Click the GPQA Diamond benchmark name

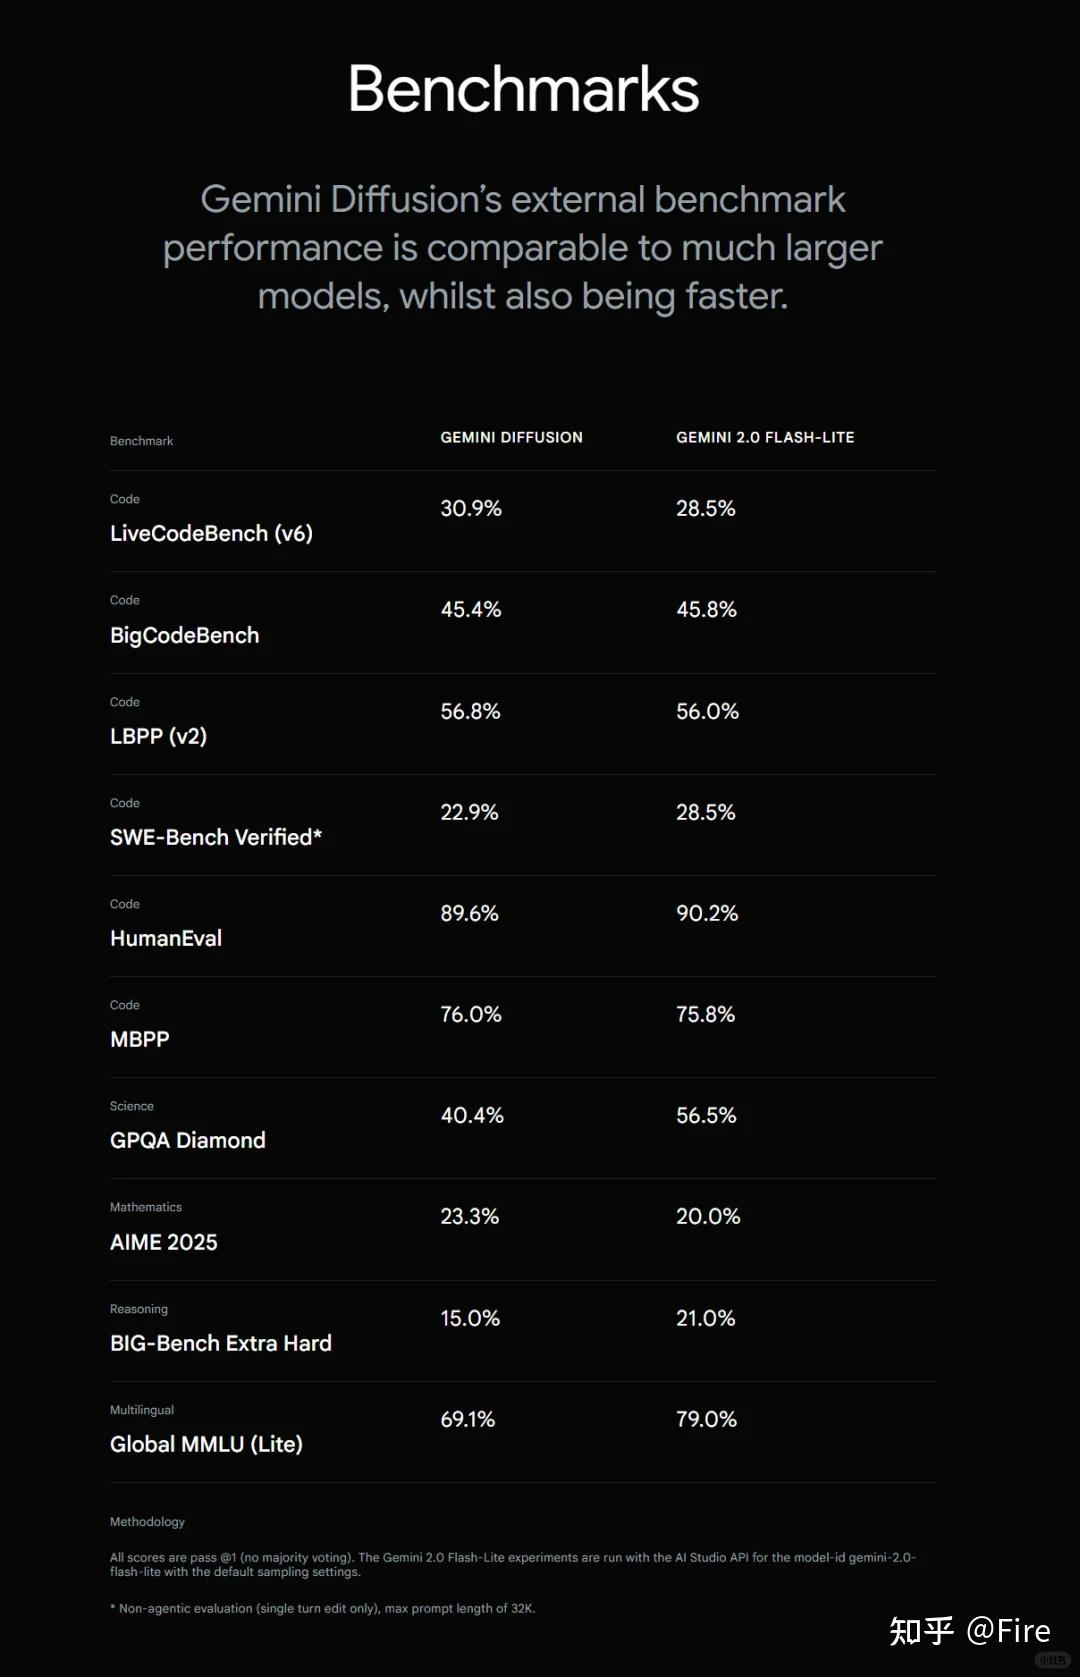[187, 1140]
